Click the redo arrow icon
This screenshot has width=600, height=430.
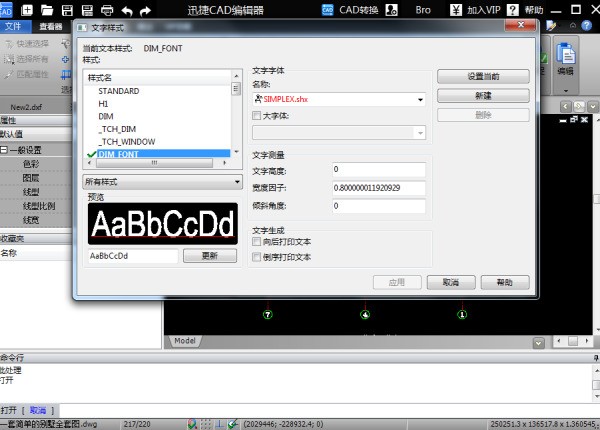pos(145,9)
